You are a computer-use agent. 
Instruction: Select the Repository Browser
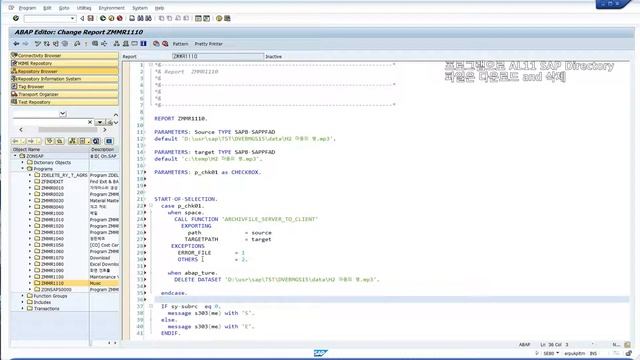coord(64,71)
